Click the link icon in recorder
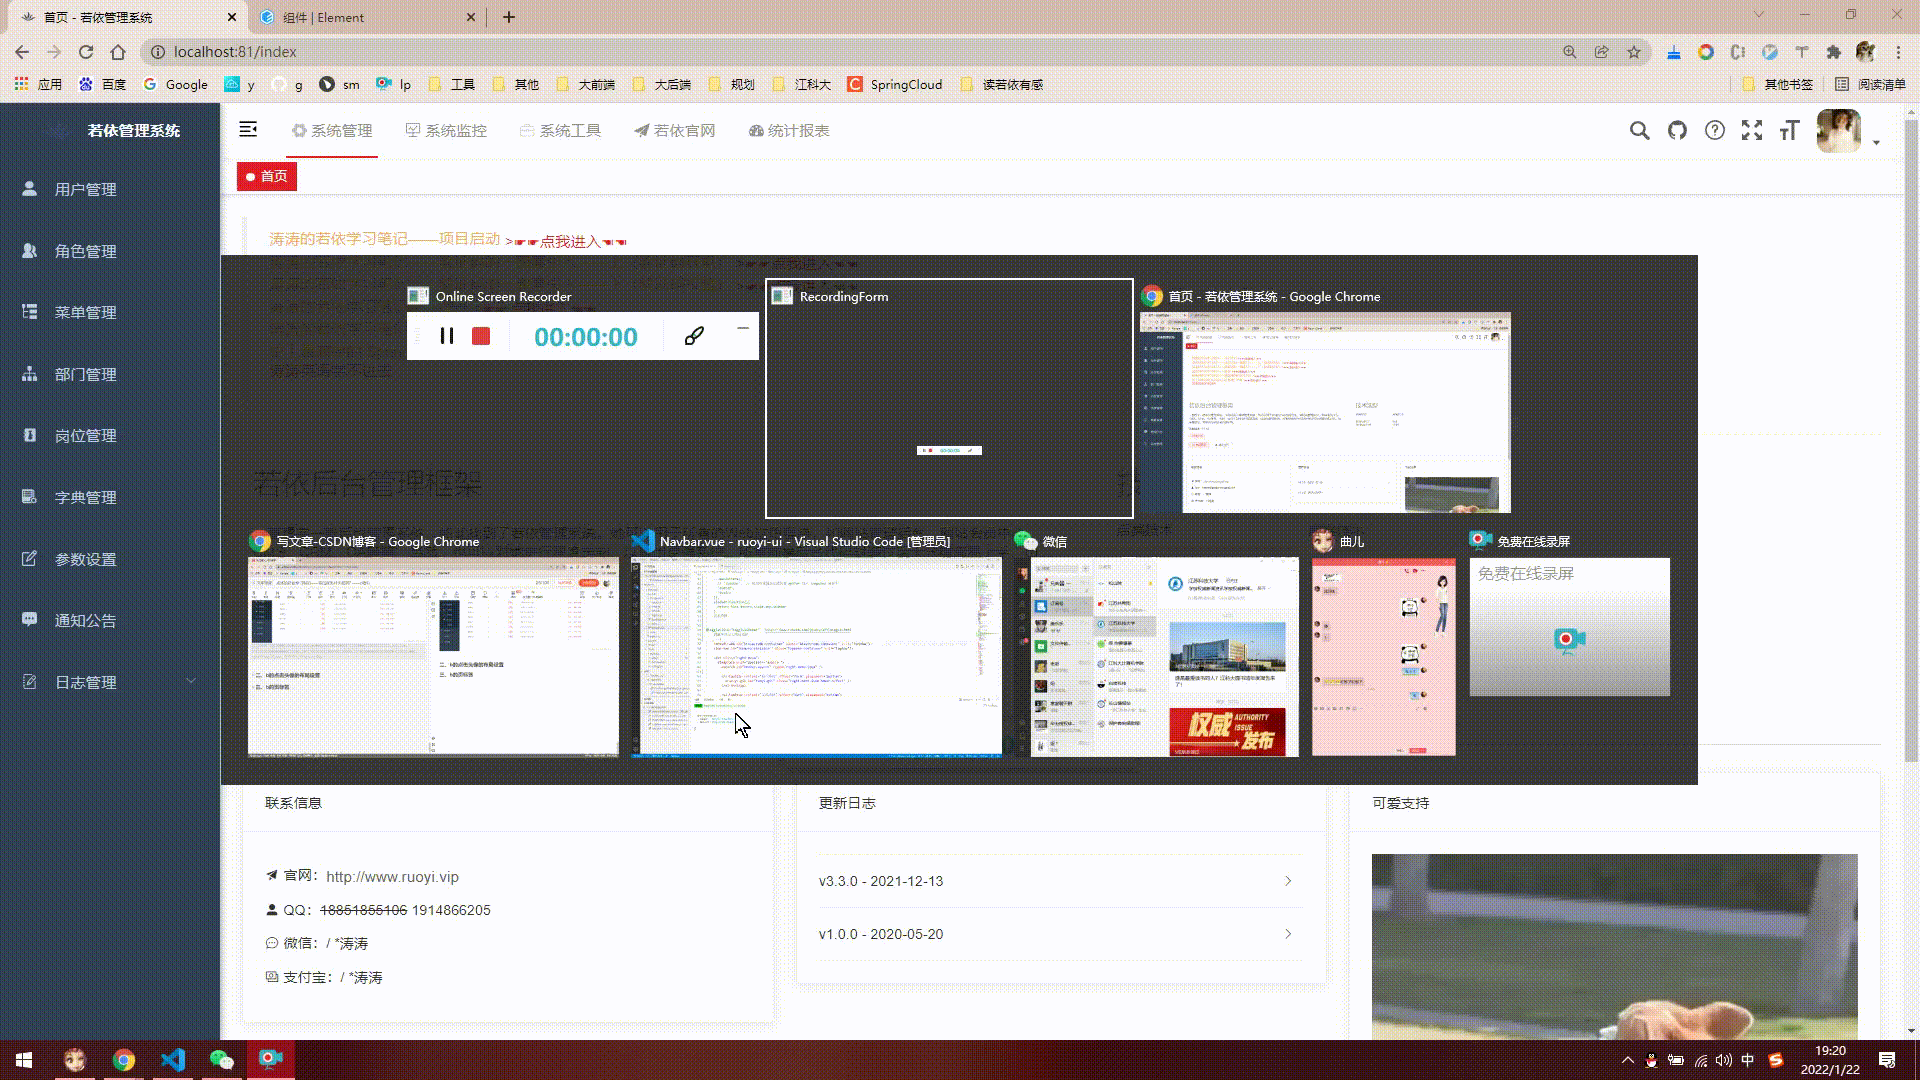Image resolution: width=1920 pixels, height=1080 pixels. pyautogui.click(x=694, y=336)
